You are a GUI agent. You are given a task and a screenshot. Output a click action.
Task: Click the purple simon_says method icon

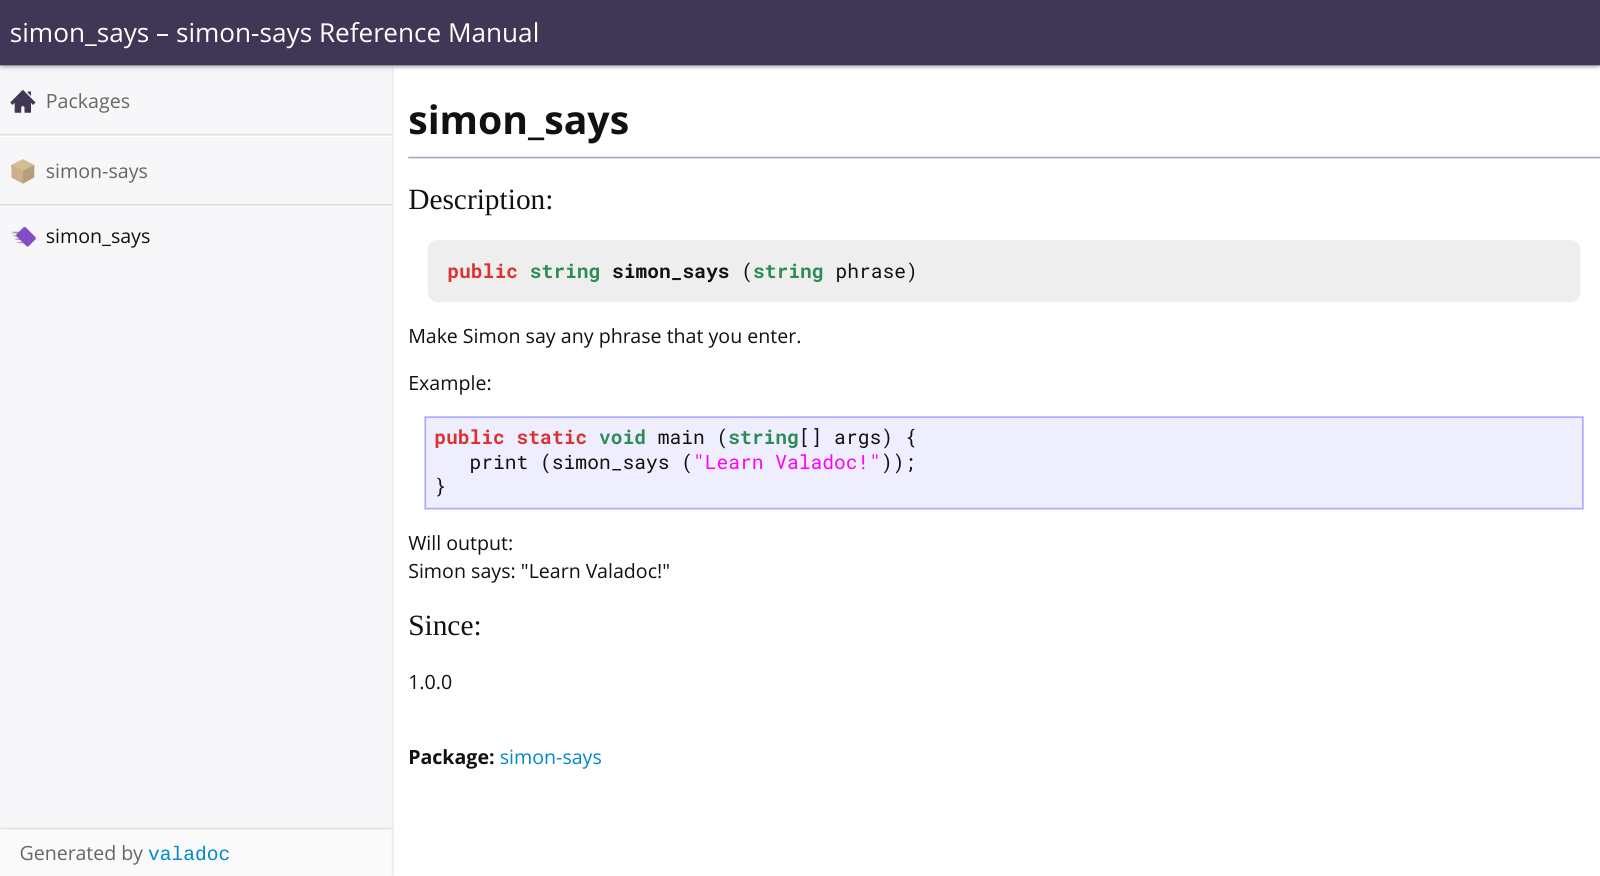coord(23,237)
